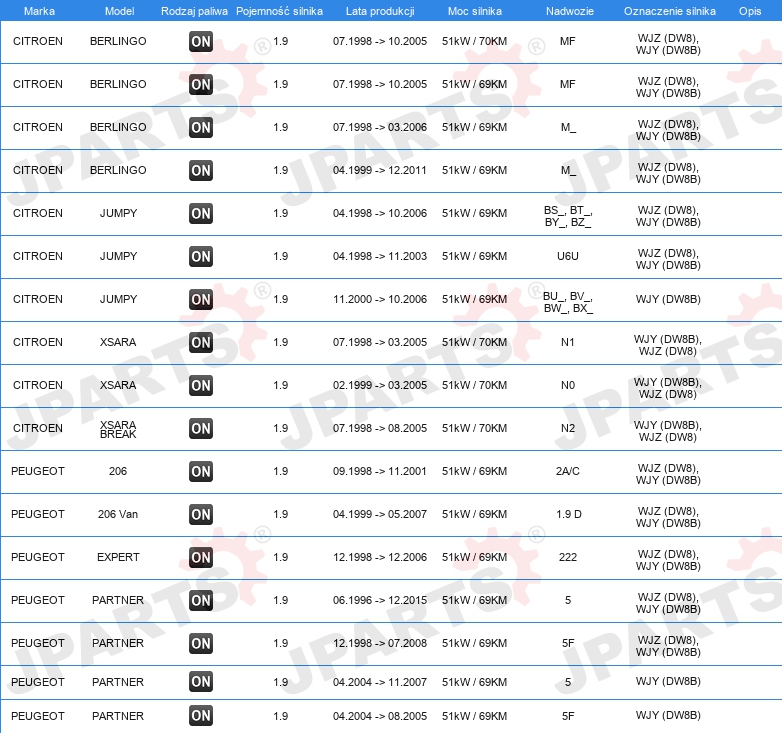Select date range 09.1998 -> 11.2001
Image resolution: width=782 pixels, height=733 pixels.
pos(380,471)
